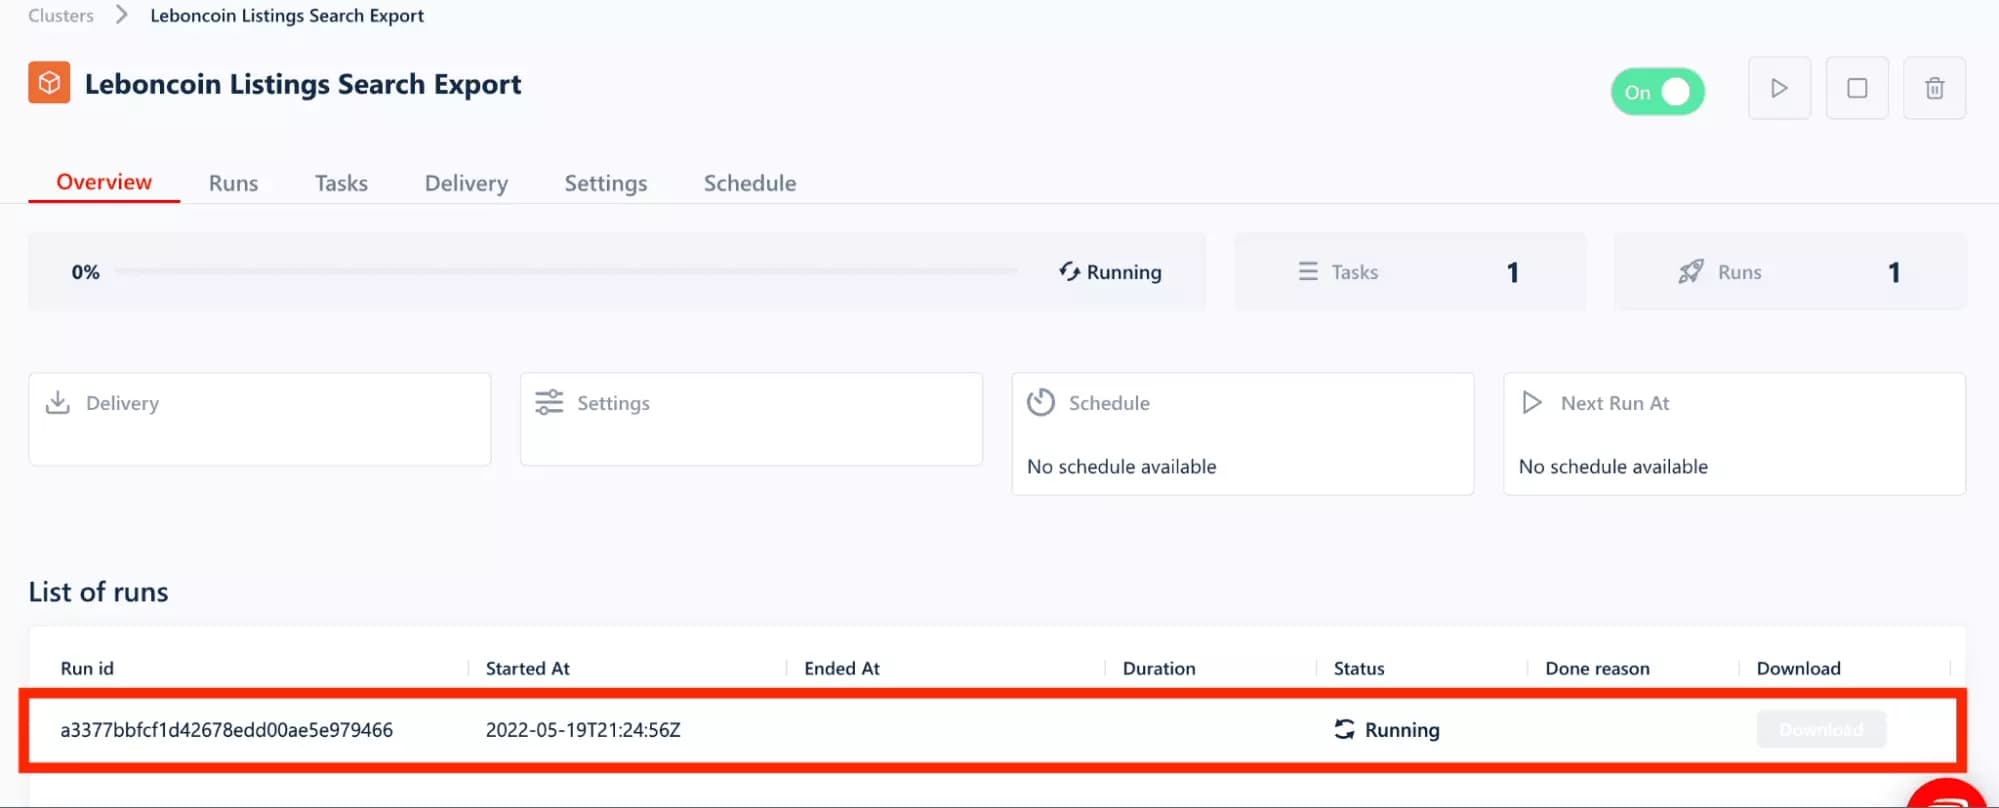This screenshot has width=1999, height=808.
Task: Click the Schedule clock icon
Action: click(x=1041, y=402)
